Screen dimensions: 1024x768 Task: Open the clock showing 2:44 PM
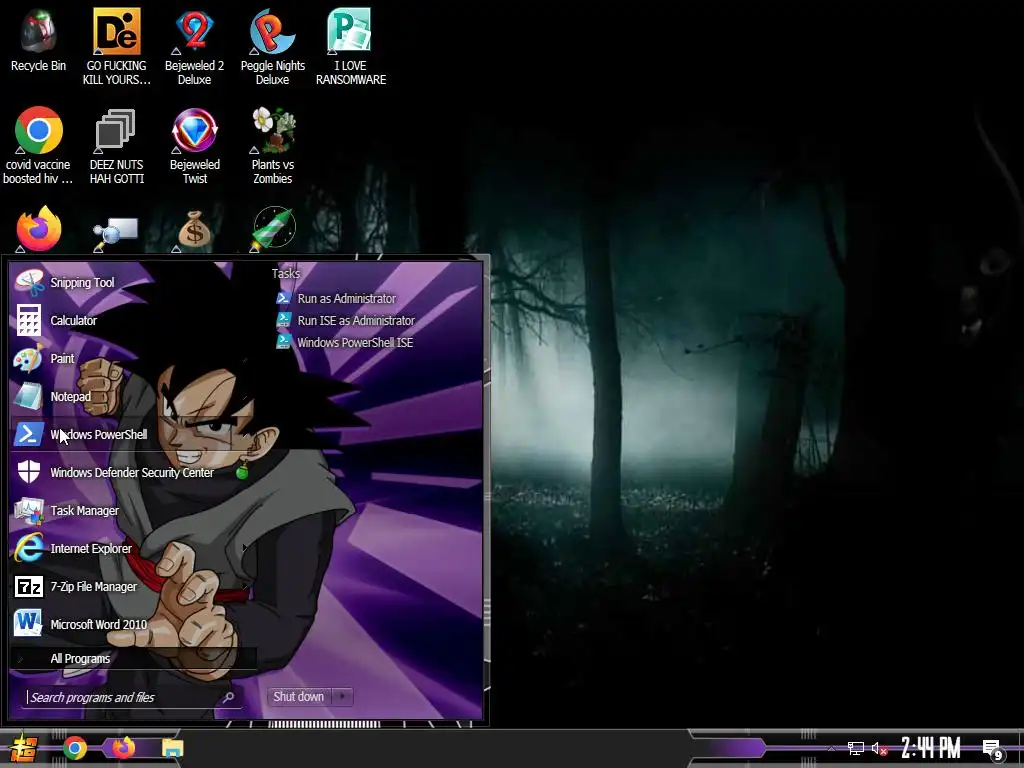coord(931,748)
